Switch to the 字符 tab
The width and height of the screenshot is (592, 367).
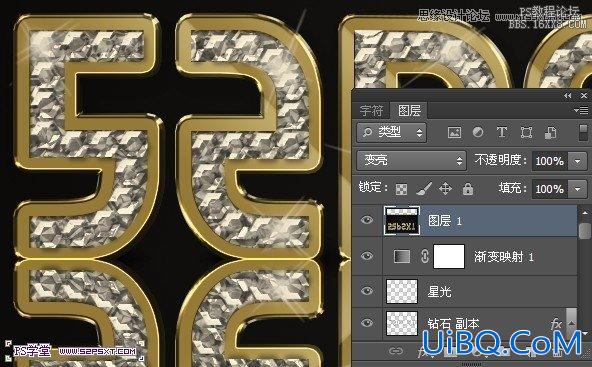pos(371,110)
